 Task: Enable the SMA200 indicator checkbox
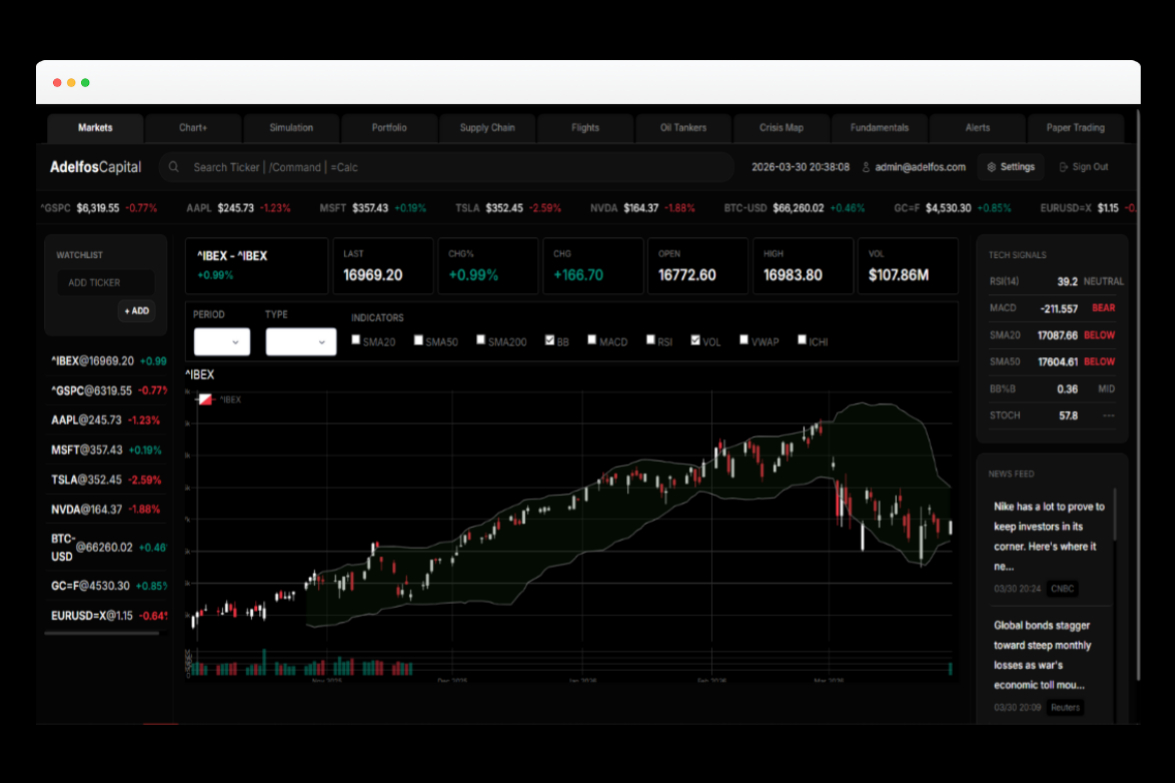pyautogui.click(x=481, y=340)
